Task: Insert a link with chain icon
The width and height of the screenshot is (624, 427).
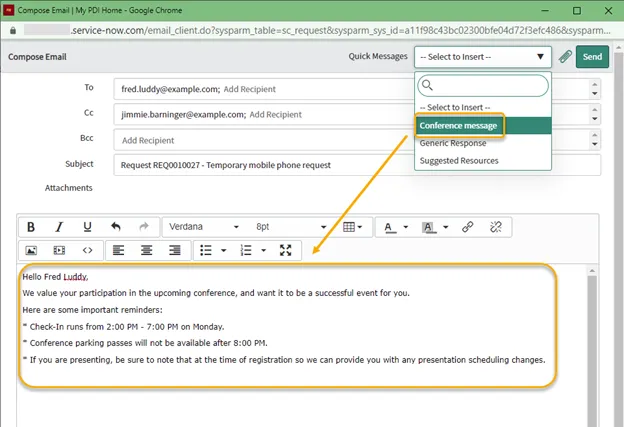Action: coord(467,227)
